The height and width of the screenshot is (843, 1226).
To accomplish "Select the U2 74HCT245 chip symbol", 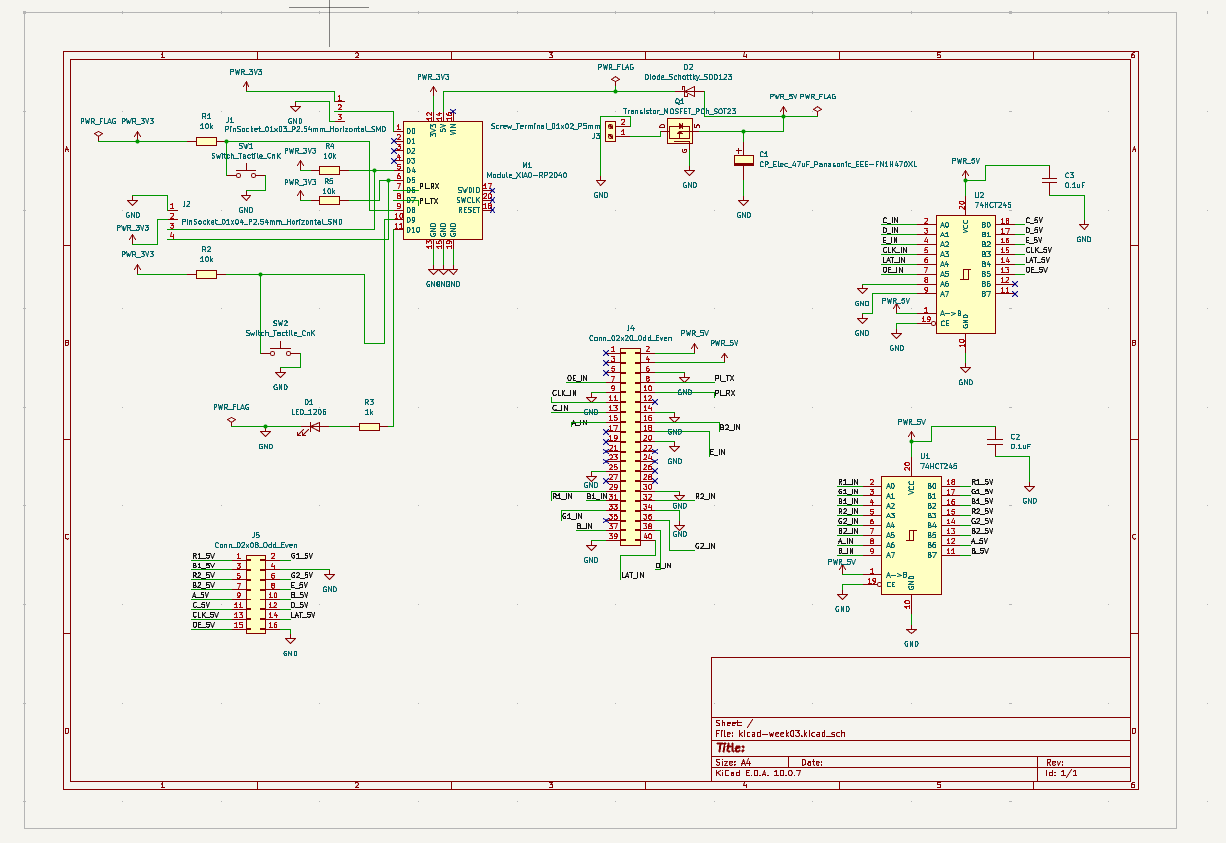I will click(x=965, y=272).
